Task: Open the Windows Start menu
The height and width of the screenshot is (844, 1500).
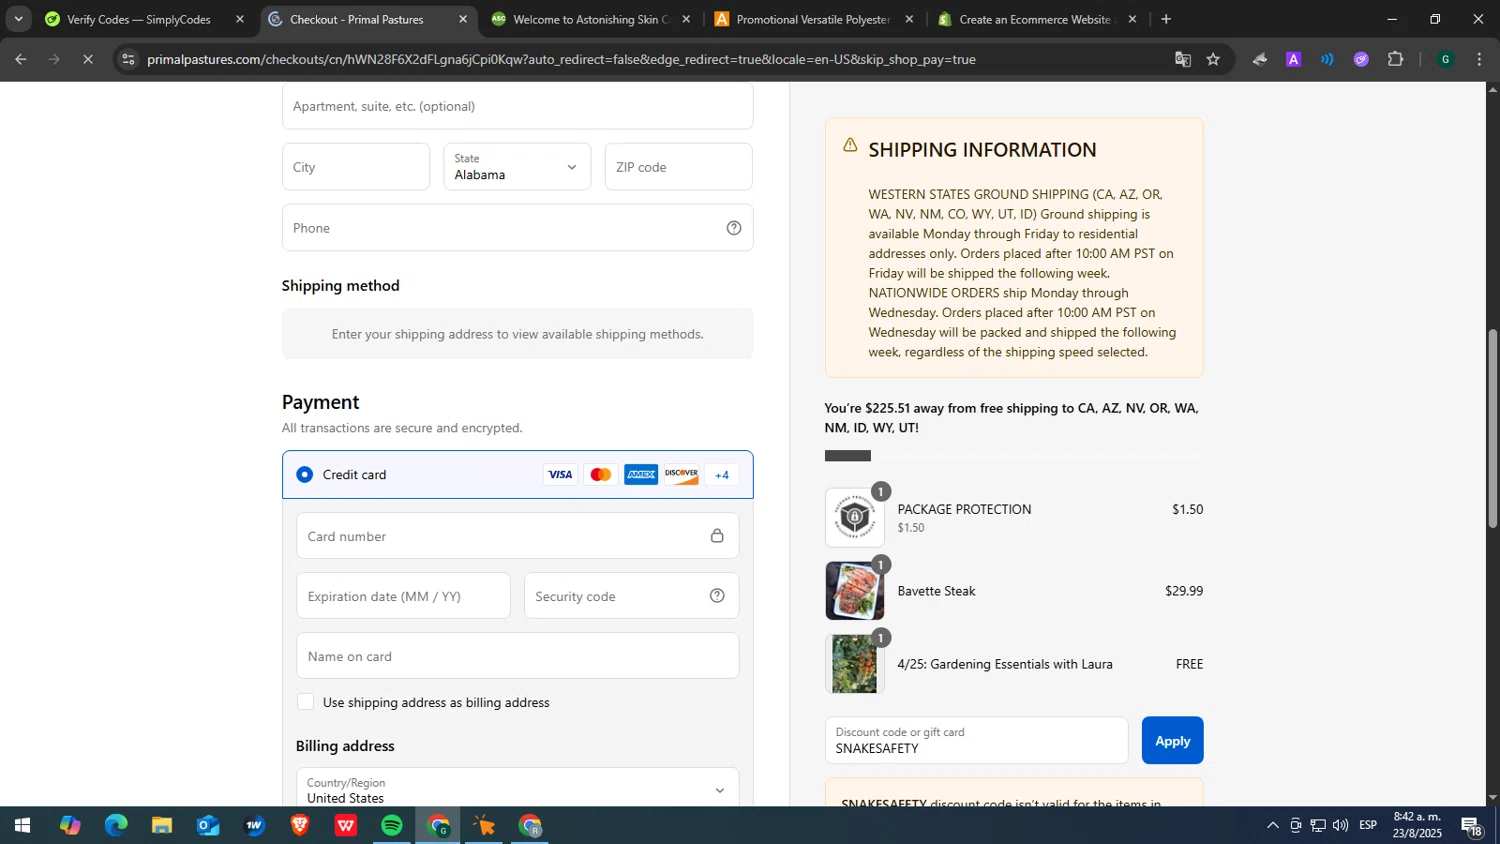Action: (x=22, y=826)
